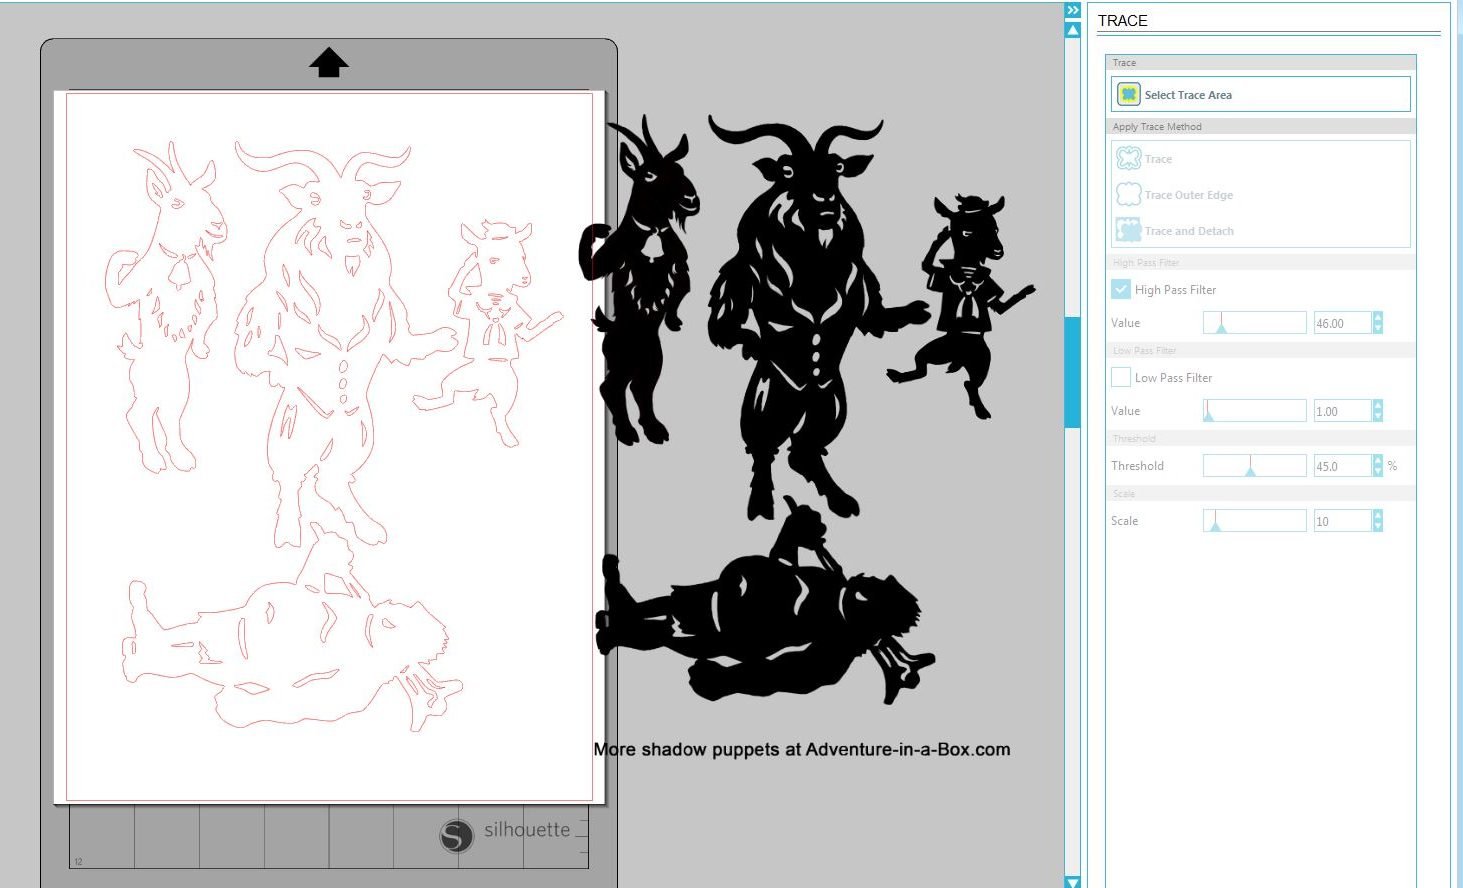Viewport: 1463px width, 888px height.
Task: Decrease the Threshold value with the stepper
Action: click(1378, 471)
